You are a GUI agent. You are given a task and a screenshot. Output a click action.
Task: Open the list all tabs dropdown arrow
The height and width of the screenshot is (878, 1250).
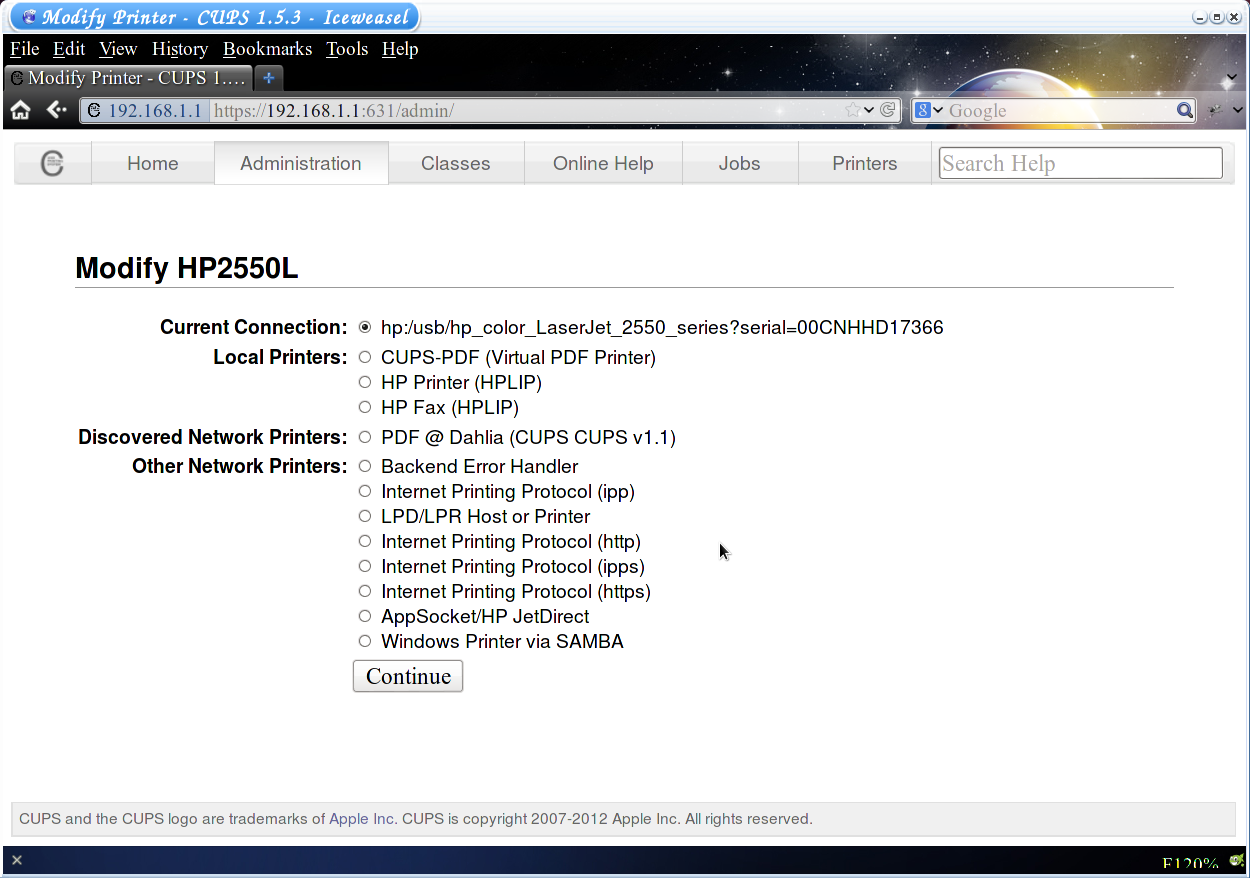pos(1232,78)
